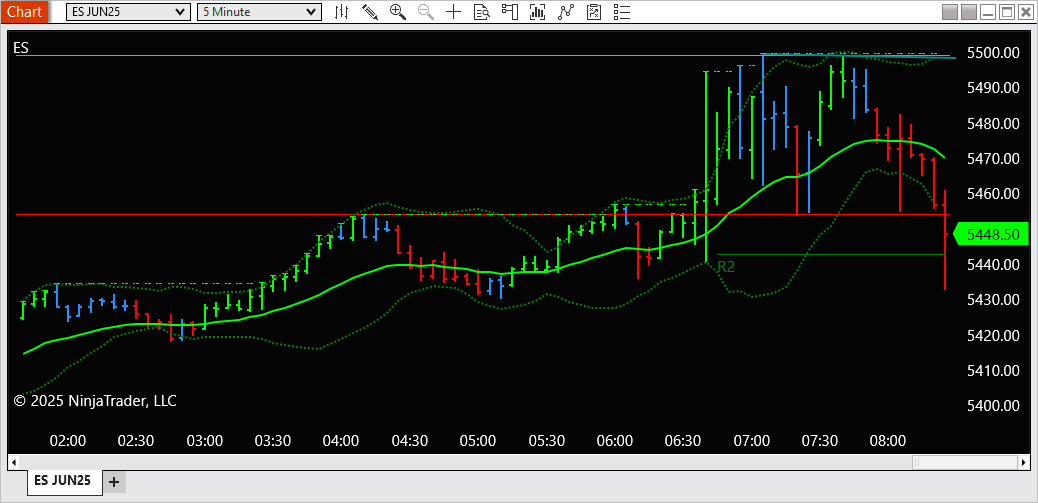Maximize the chart window

pos(1007,12)
